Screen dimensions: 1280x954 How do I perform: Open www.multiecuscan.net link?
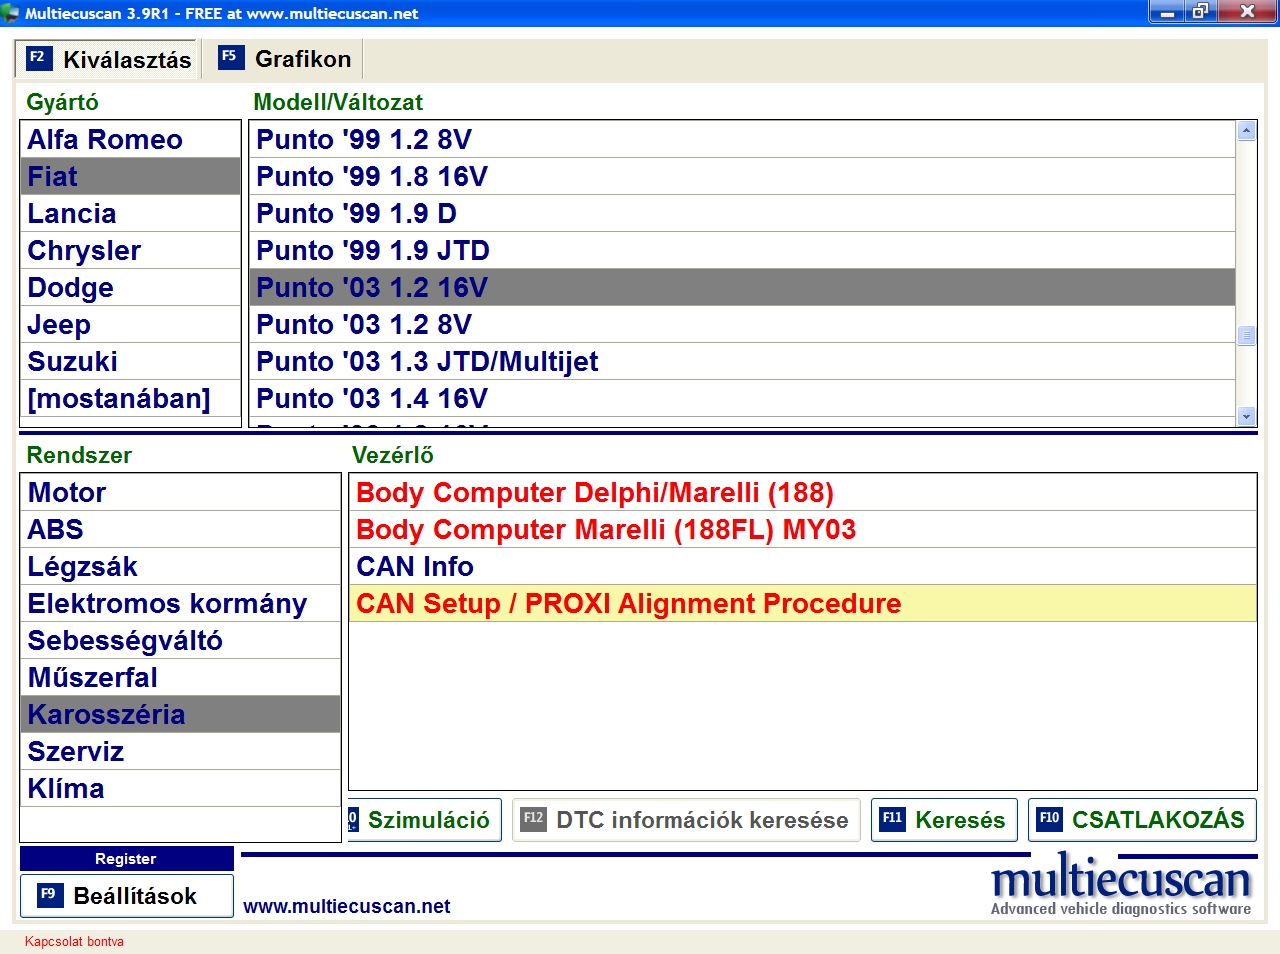(x=347, y=906)
